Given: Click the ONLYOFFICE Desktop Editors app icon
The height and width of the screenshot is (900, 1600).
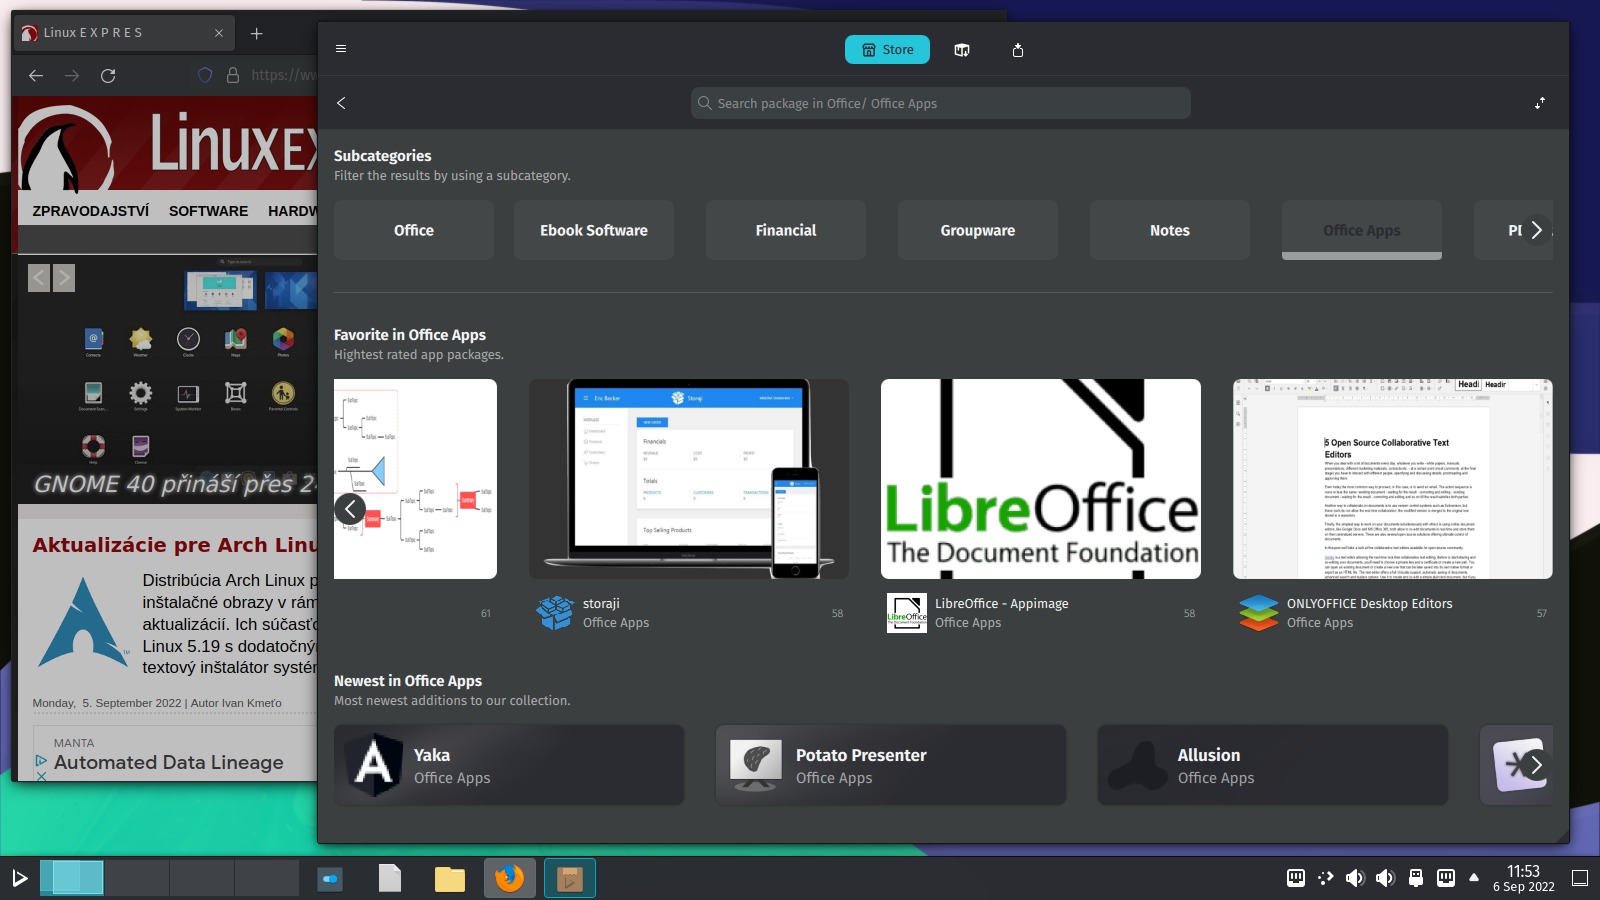Looking at the screenshot, I should coord(1259,612).
